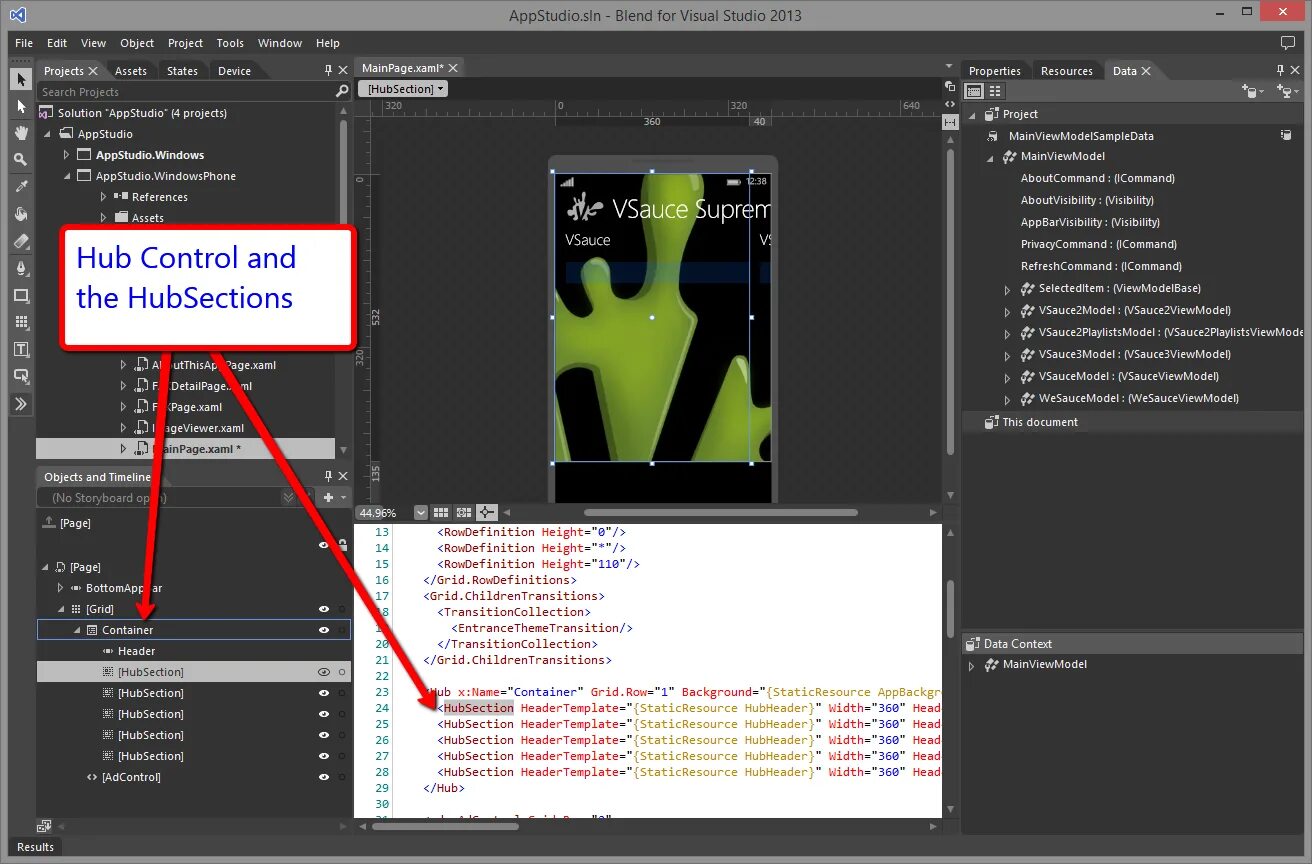This screenshot has height=864, width=1312.
Task: Open the create sample data button
Action: pos(1252,91)
